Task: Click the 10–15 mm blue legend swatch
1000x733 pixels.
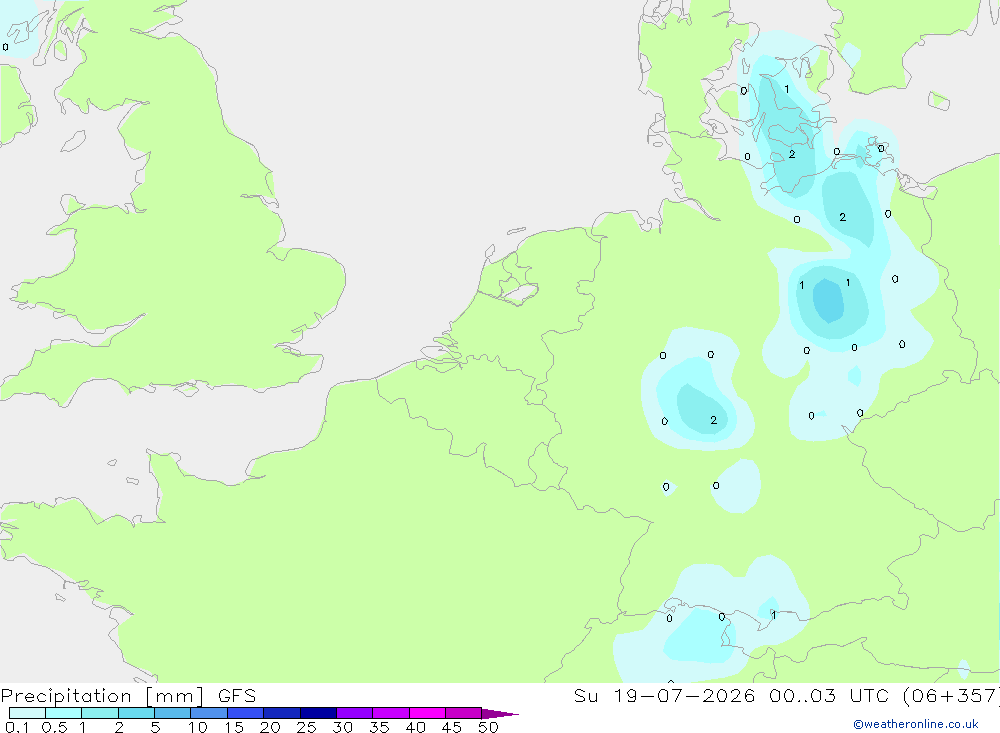Action: click(209, 713)
